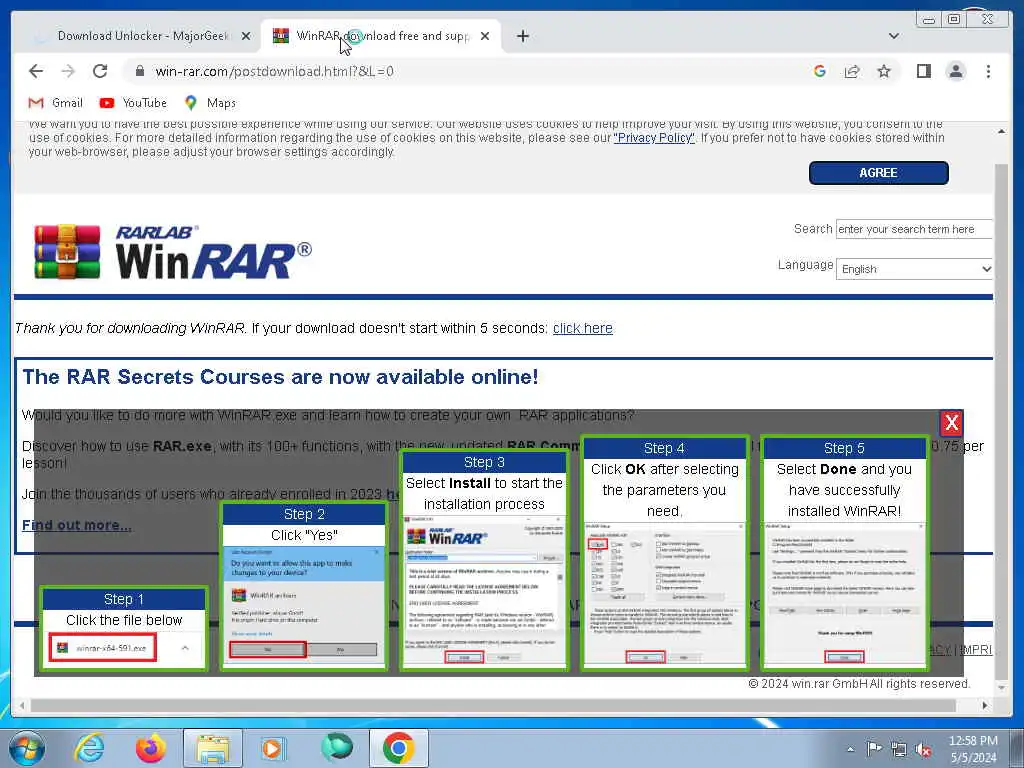View the Step 5 Done thumbnail
Image resolution: width=1024 pixels, height=768 pixels.
(x=844, y=594)
